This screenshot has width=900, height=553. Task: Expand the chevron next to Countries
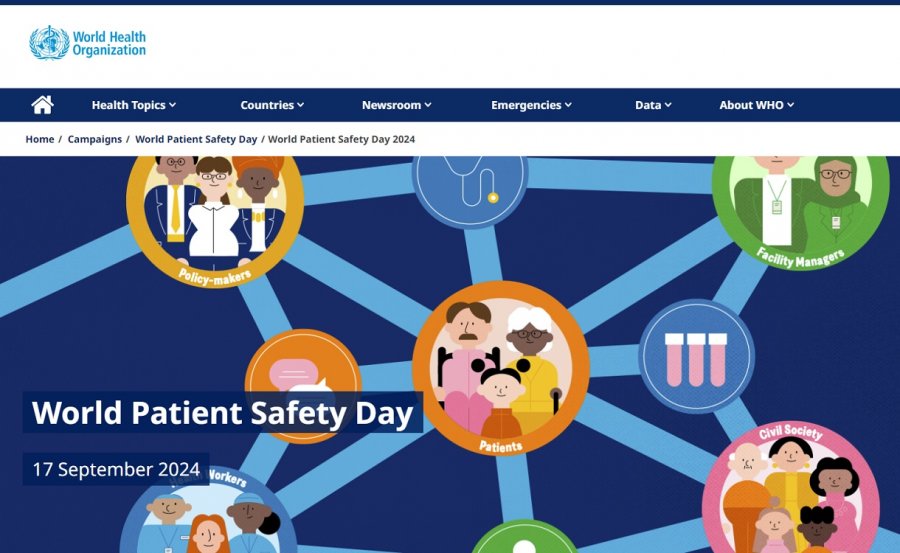(x=300, y=105)
